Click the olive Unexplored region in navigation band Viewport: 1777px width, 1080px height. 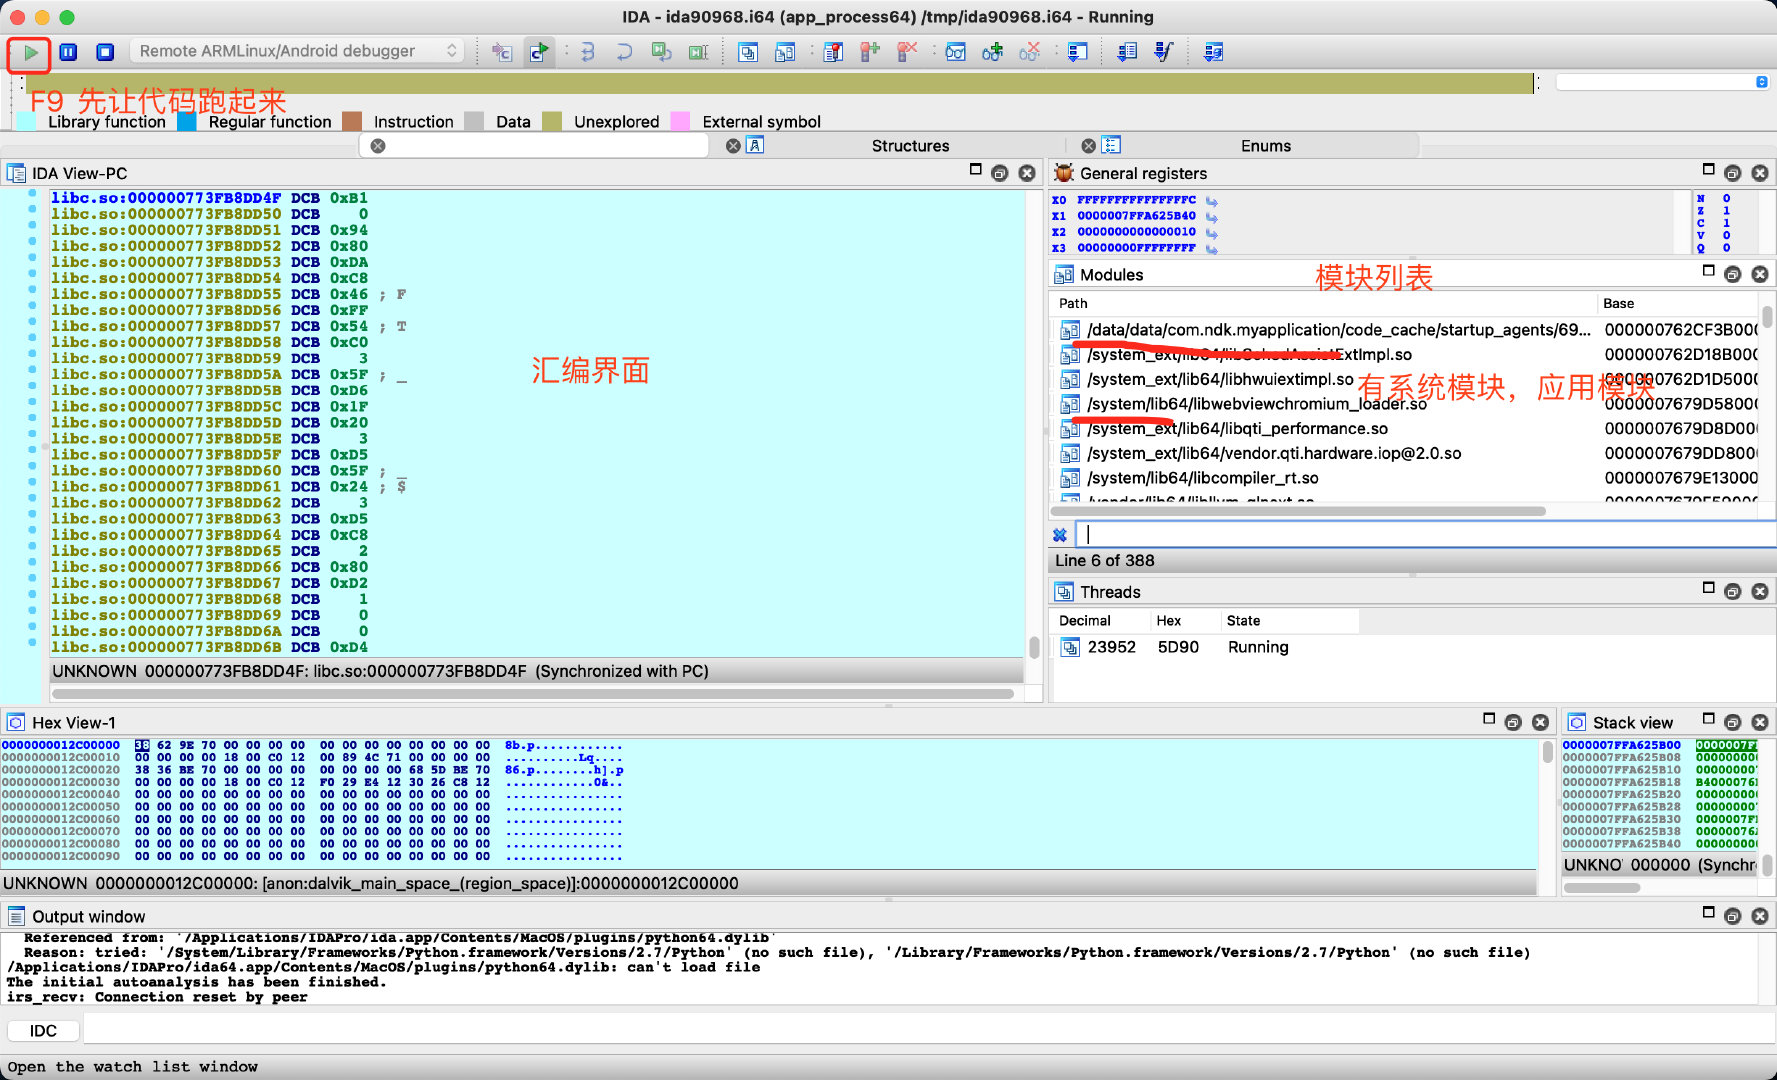780,84
